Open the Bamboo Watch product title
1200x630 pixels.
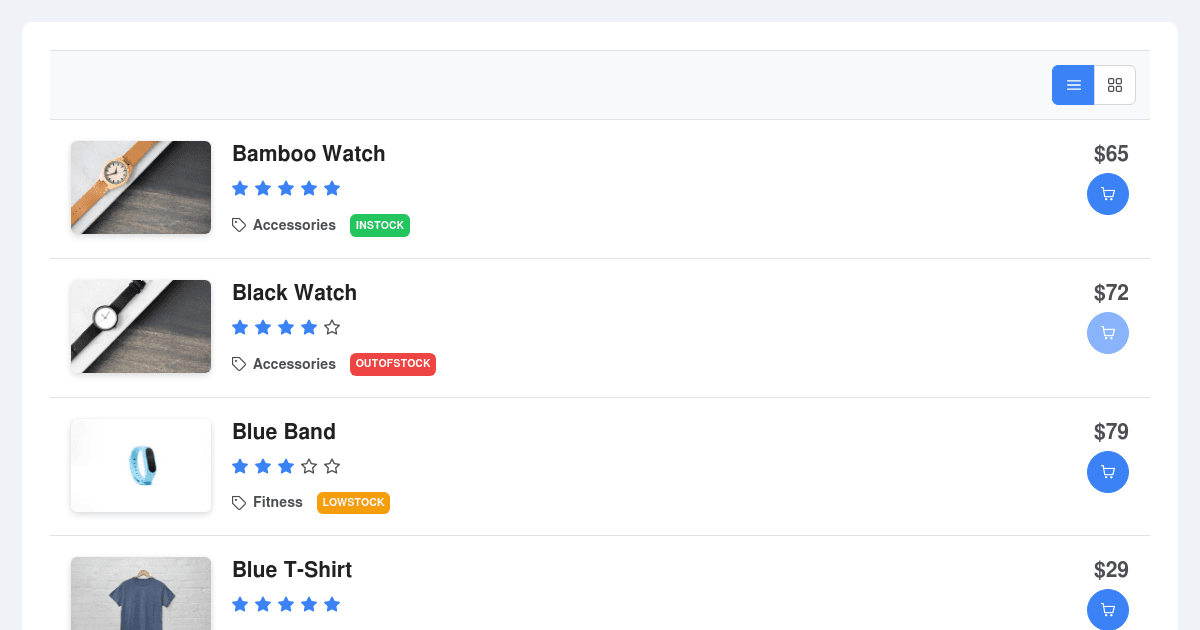pyautogui.click(x=308, y=154)
